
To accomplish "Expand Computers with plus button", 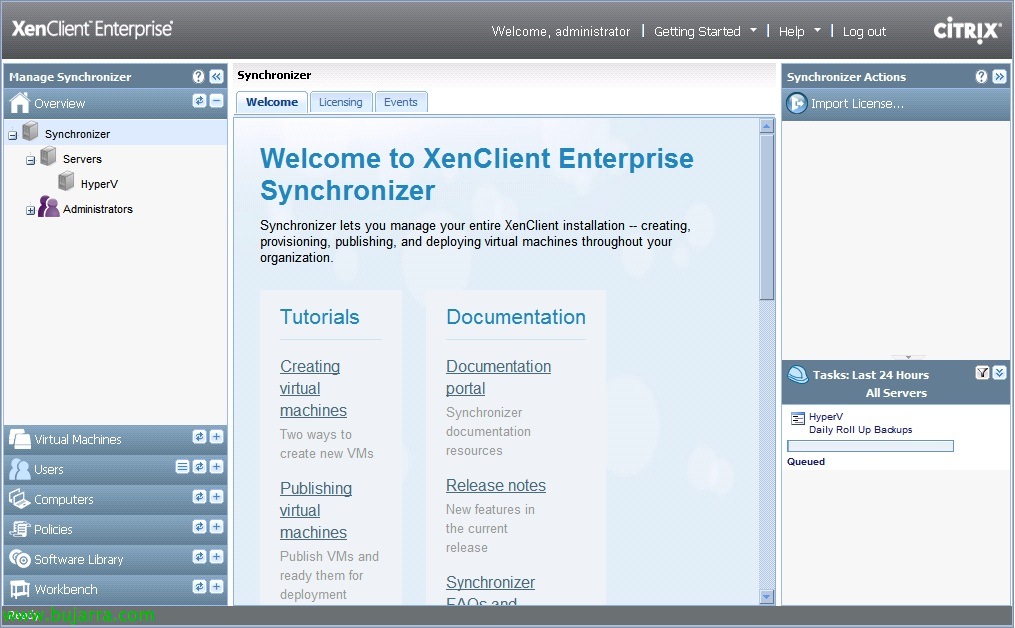I will pos(217,497).
